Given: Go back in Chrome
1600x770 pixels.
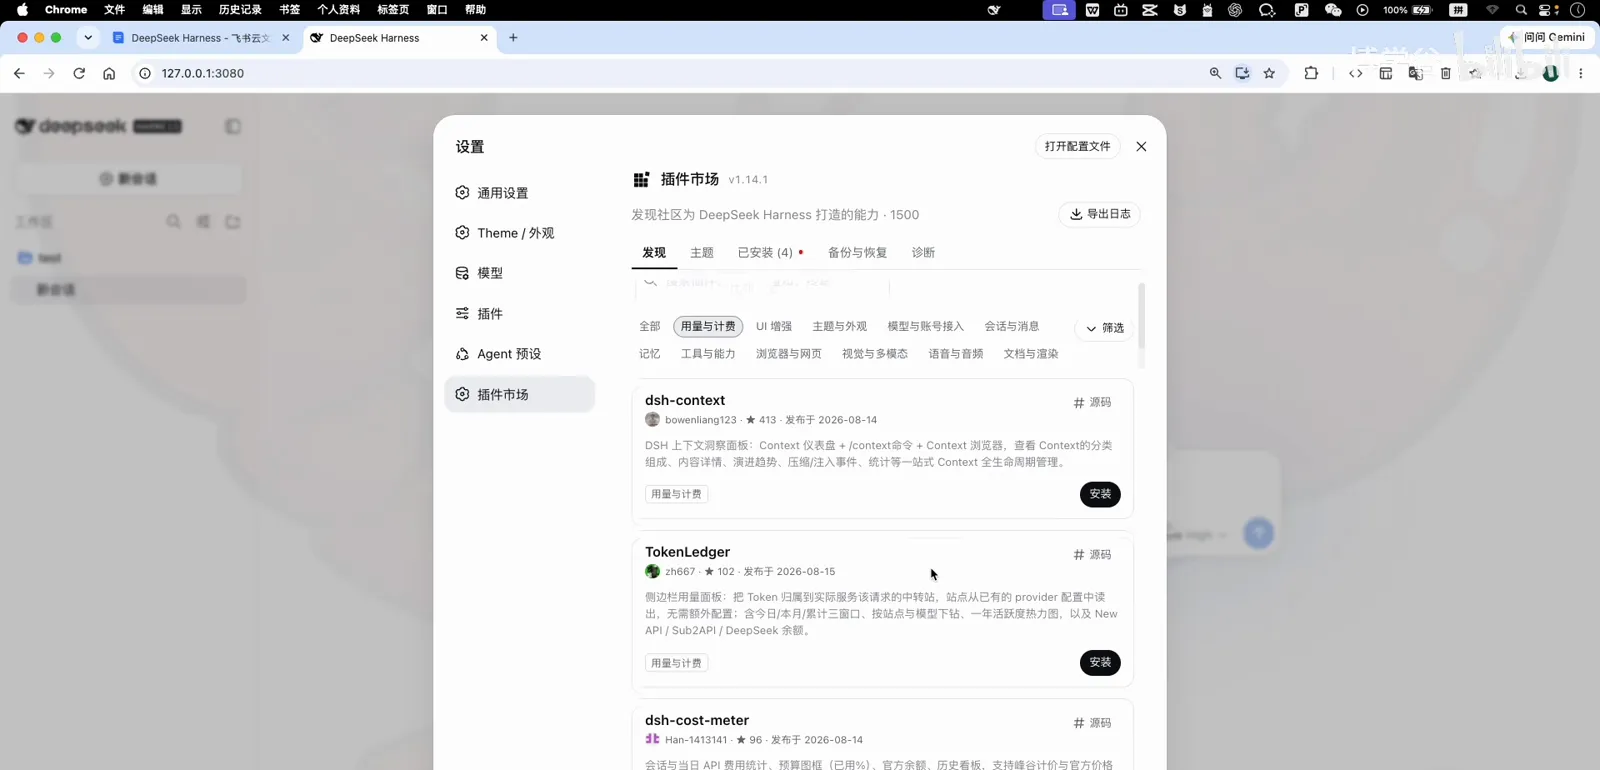Looking at the screenshot, I should 19,73.
